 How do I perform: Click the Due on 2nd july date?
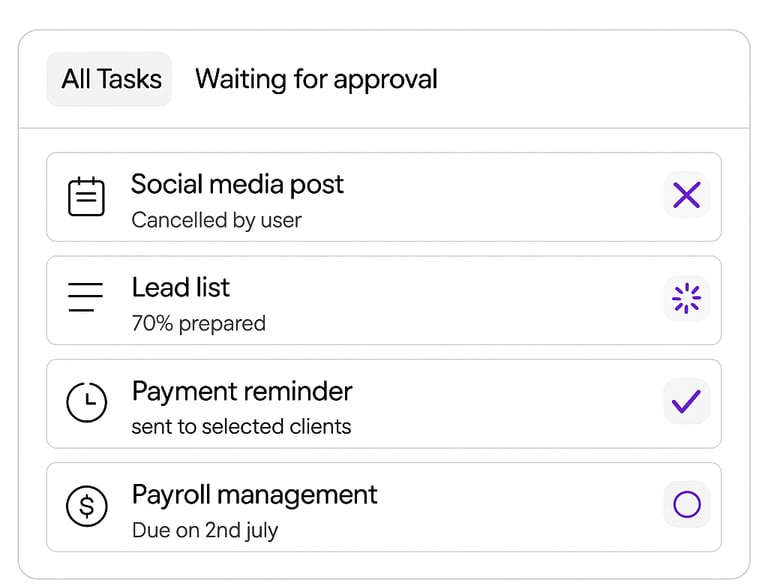[204, 530]
